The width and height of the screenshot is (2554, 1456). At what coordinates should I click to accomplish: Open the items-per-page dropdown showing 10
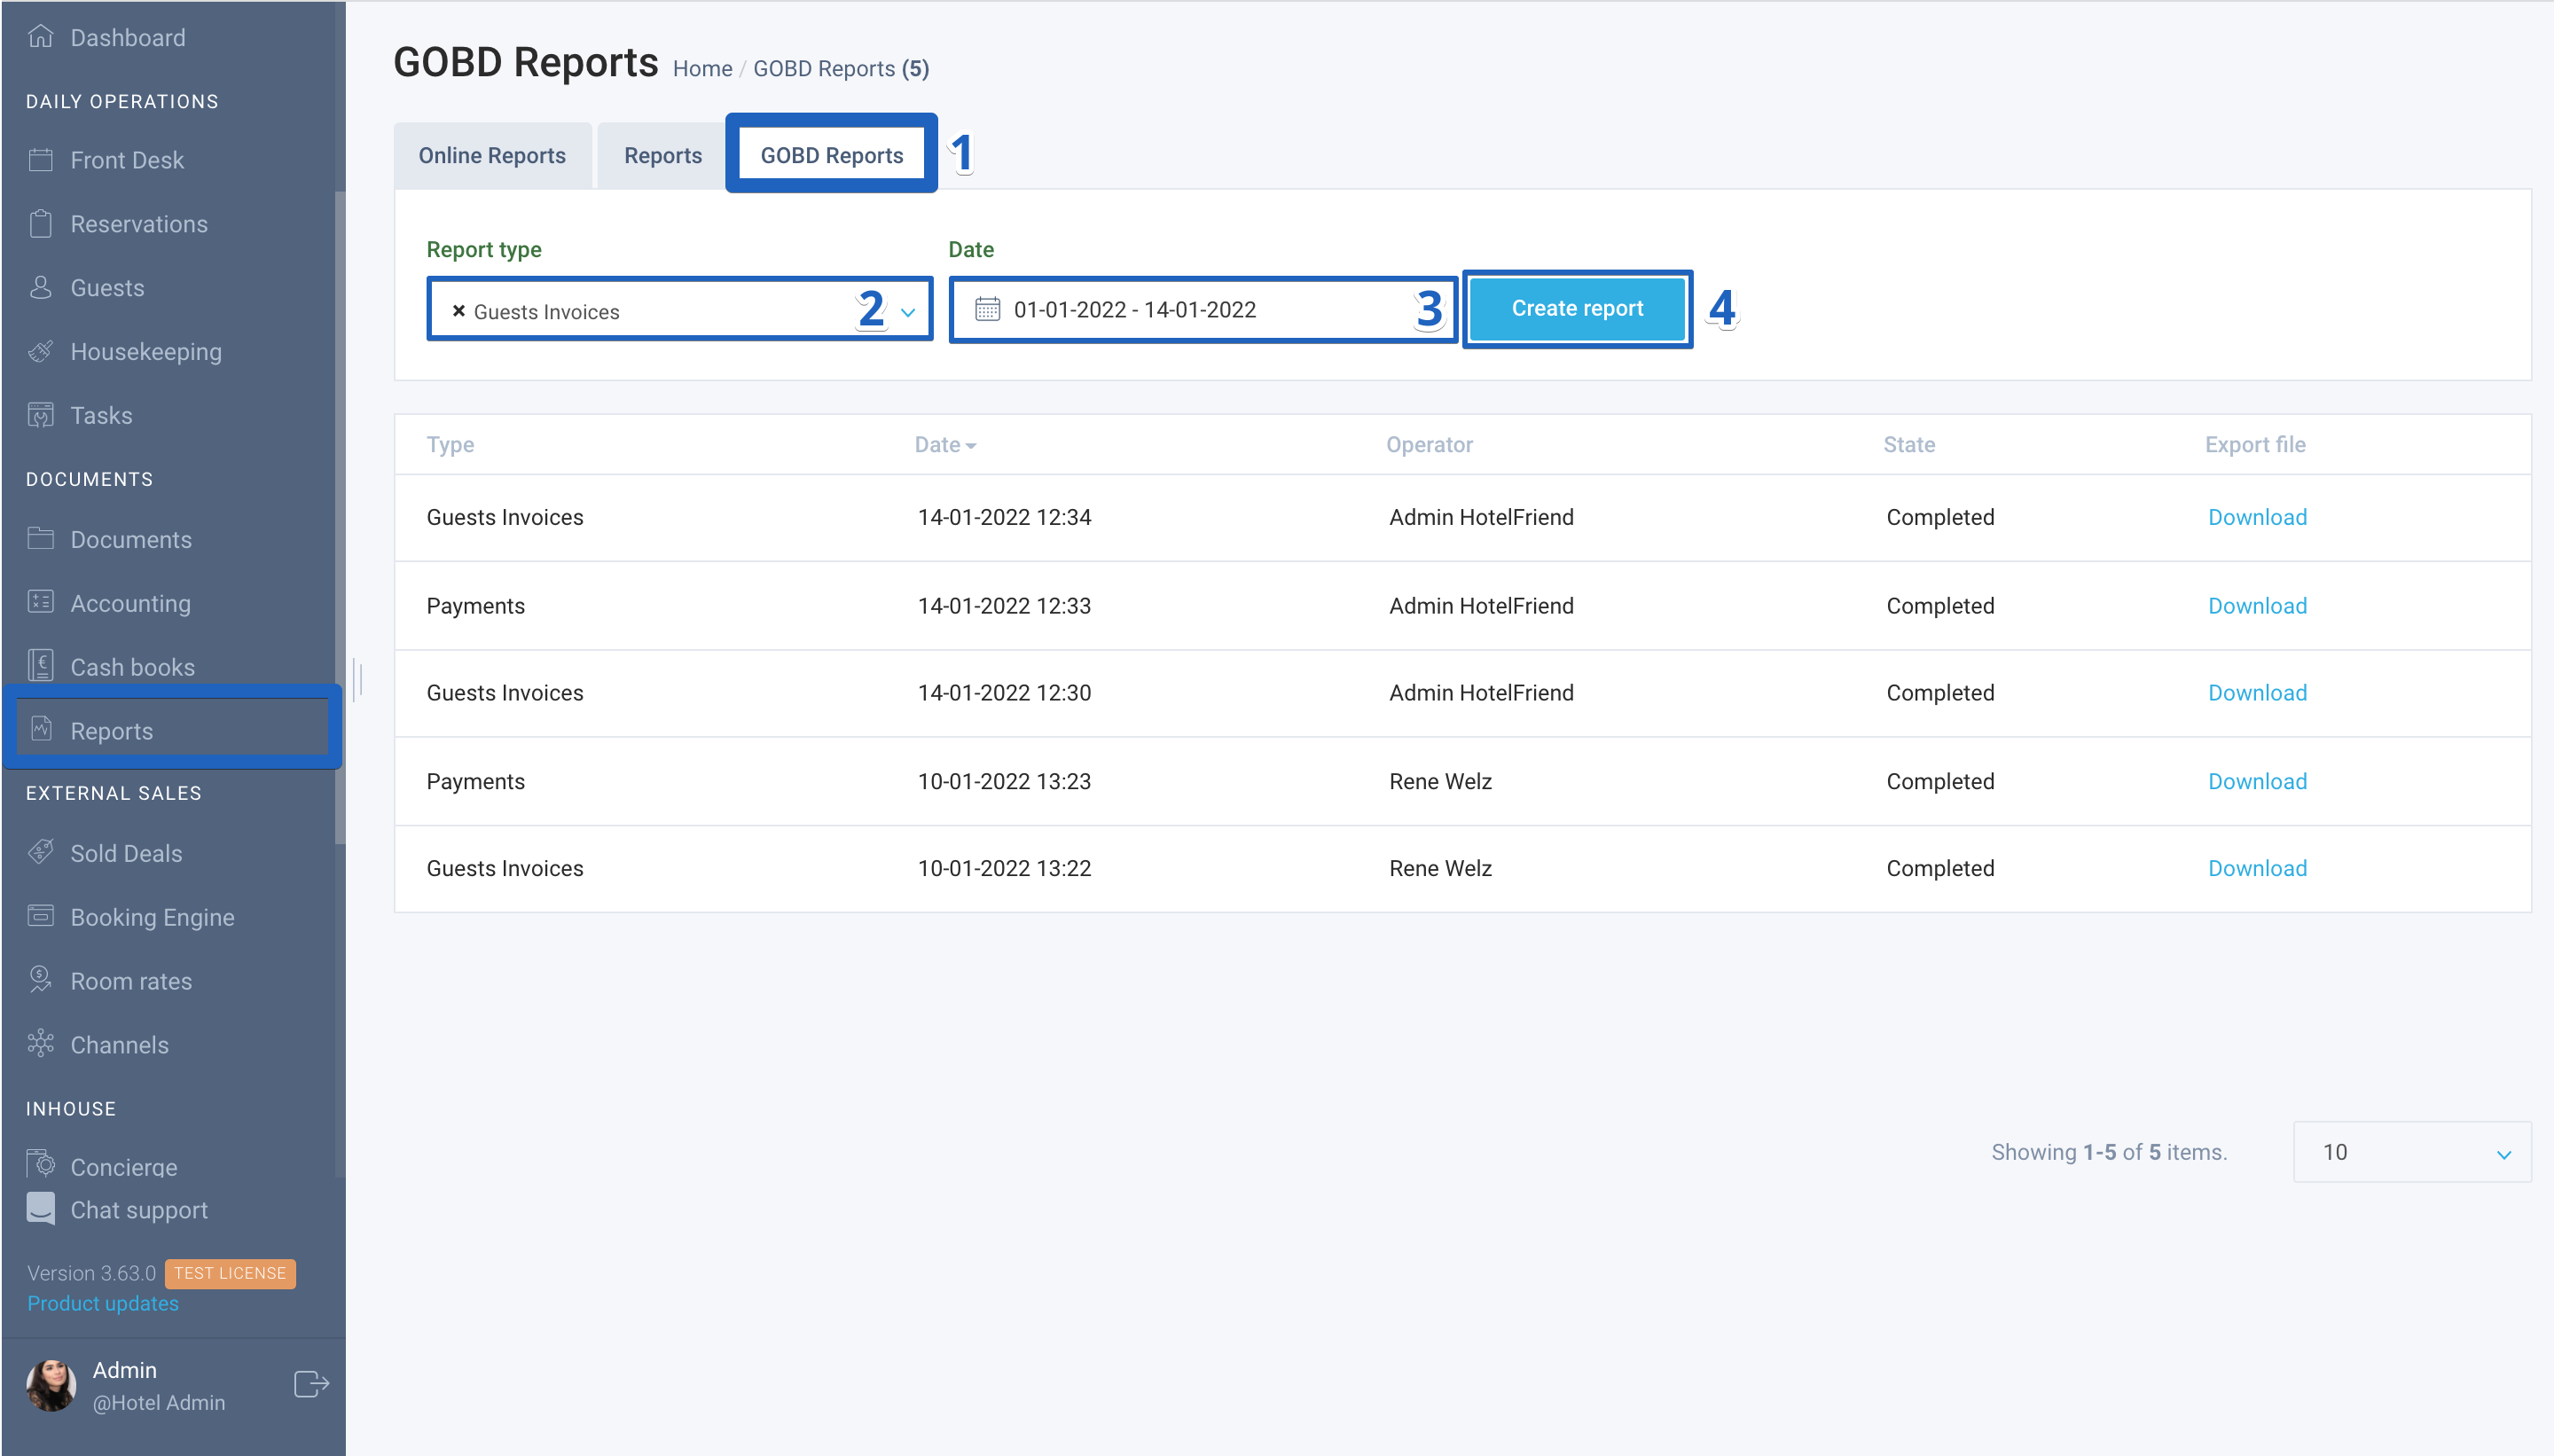pos(2411,1151)
